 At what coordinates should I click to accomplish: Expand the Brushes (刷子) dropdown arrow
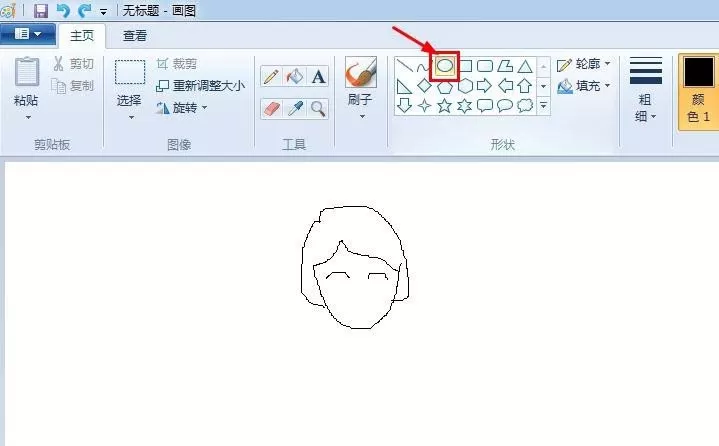(x=362, y=116)
